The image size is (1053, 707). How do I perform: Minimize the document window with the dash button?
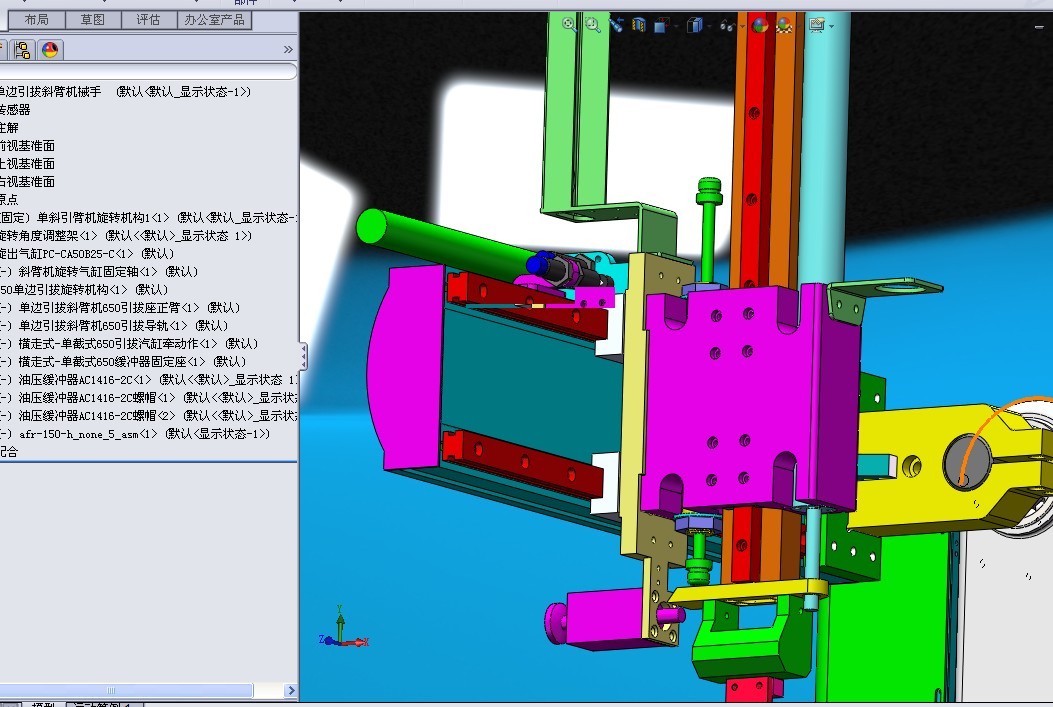pyautogui.click(x=1040, y=26)
